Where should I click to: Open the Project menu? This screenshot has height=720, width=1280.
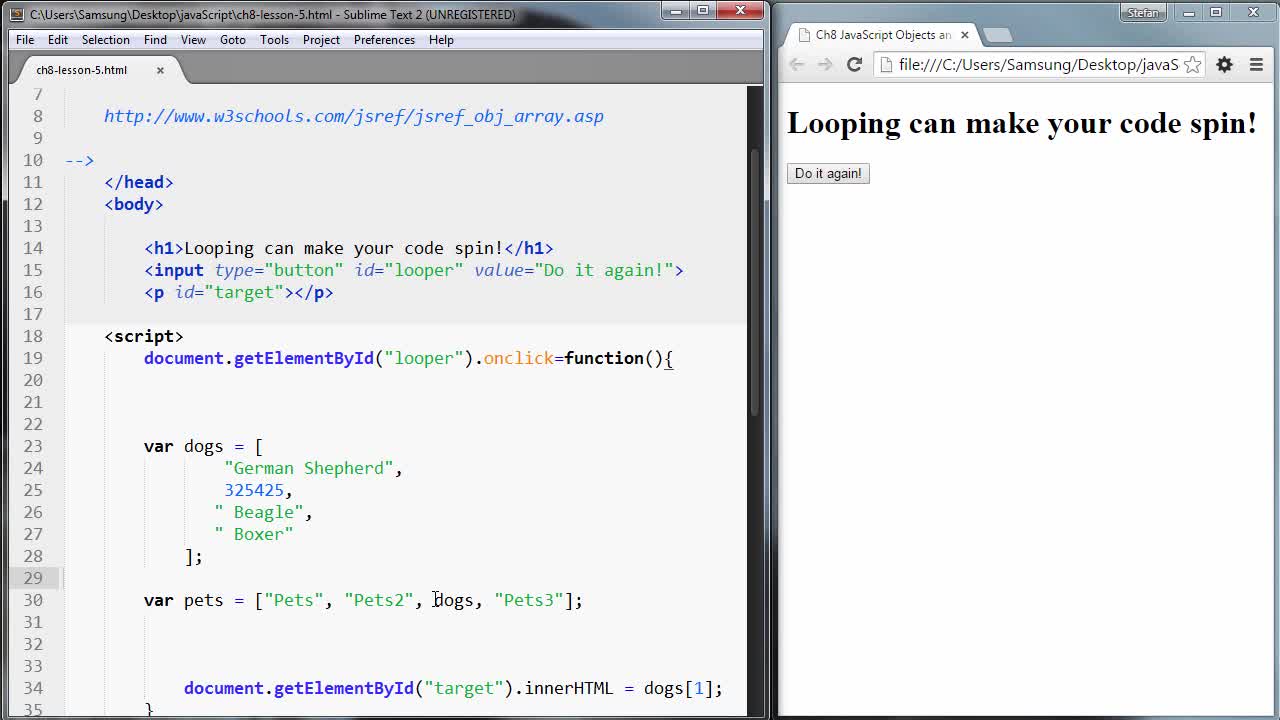tap(321, 40)
